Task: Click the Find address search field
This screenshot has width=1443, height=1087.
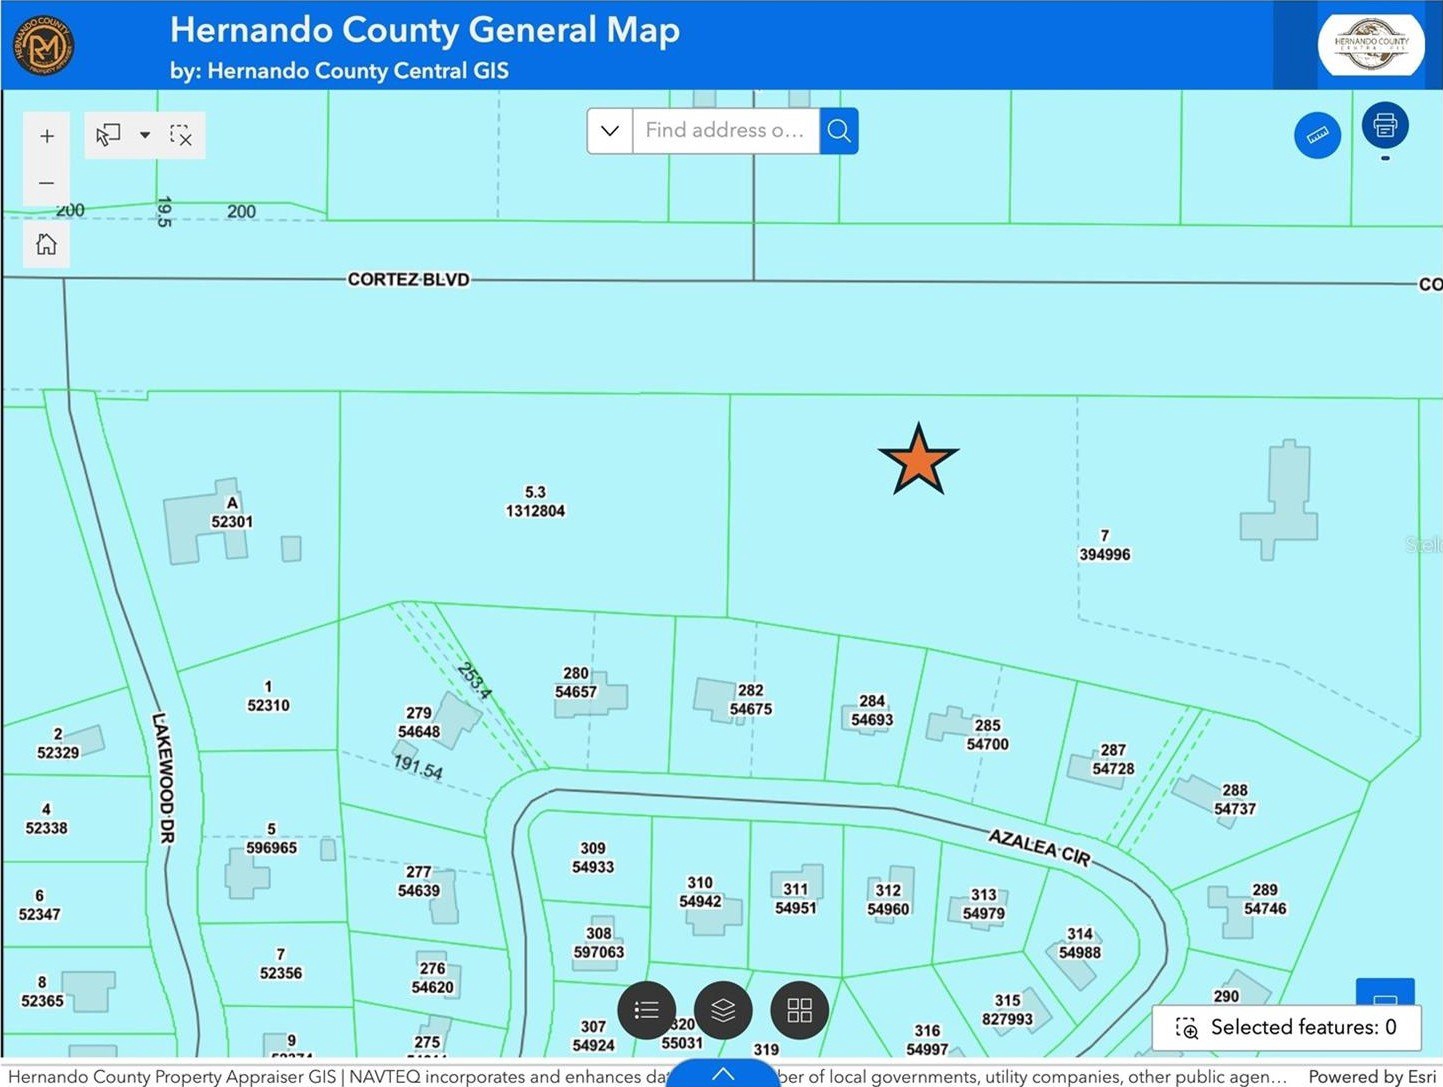Action: 725,131
